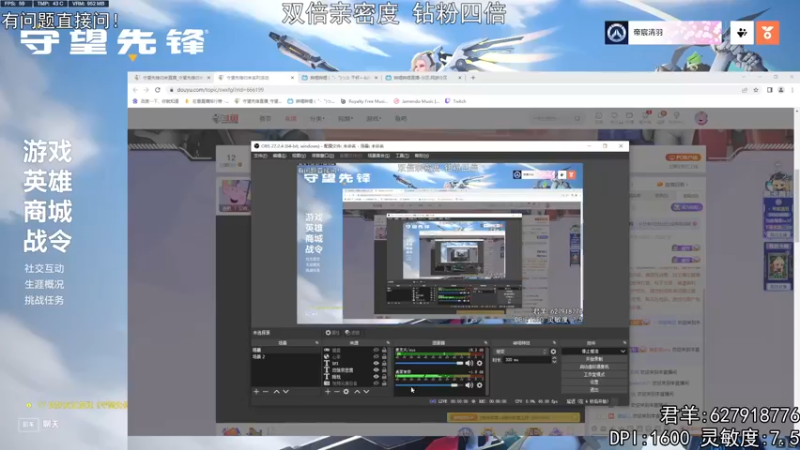The width and height of the screenshot is (800, 450).
Task: Open the 分类 dropdown in Douyu nav
Action: point(317,118)
